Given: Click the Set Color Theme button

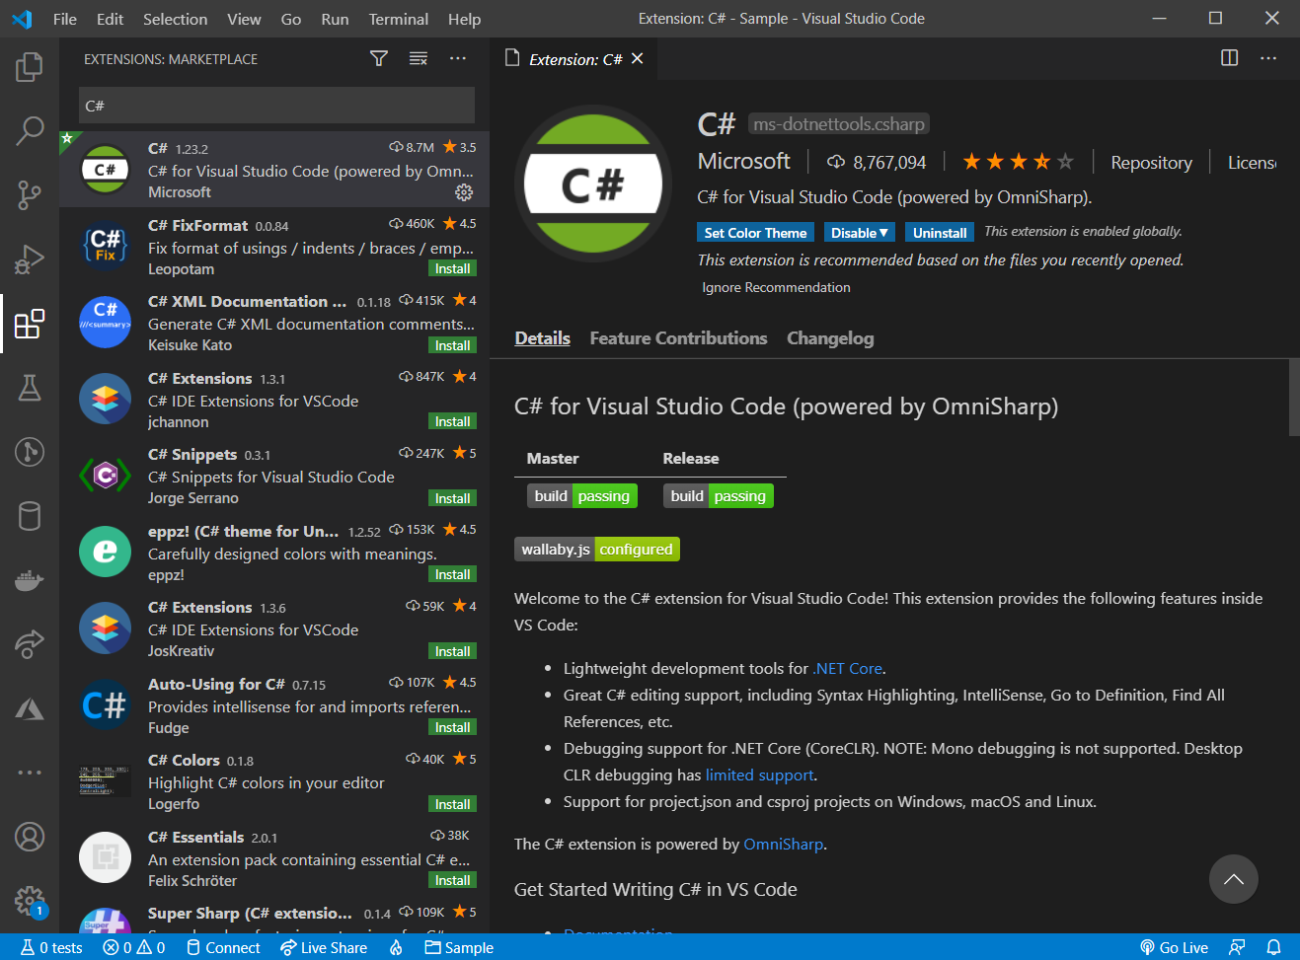Looking at the screenshot, I should [755, 232].
